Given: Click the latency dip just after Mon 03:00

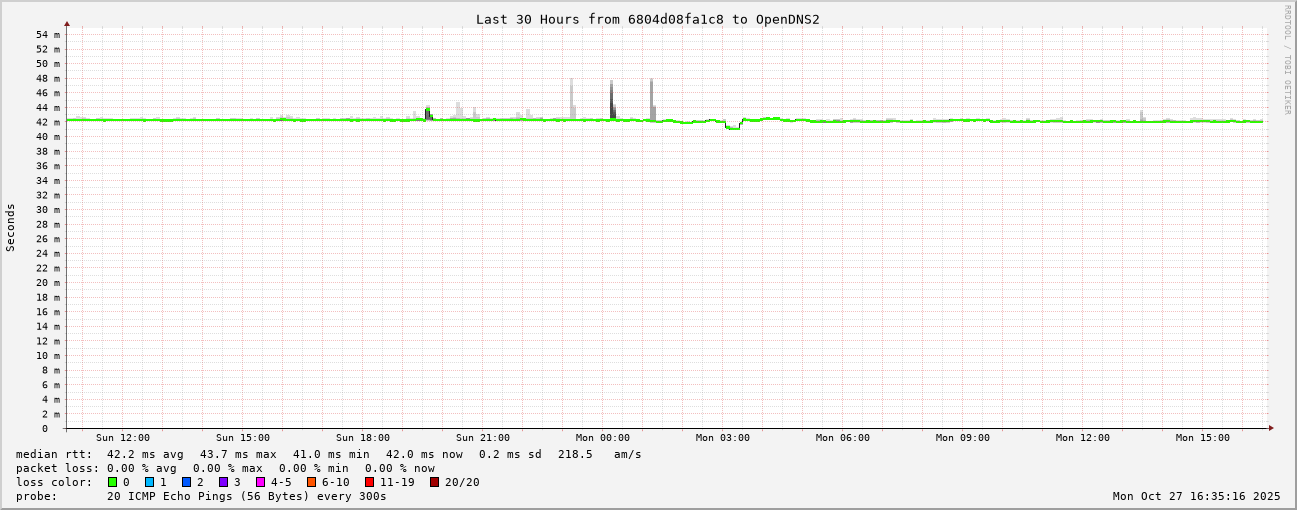Looking at the screenshot, I should 732,127.
